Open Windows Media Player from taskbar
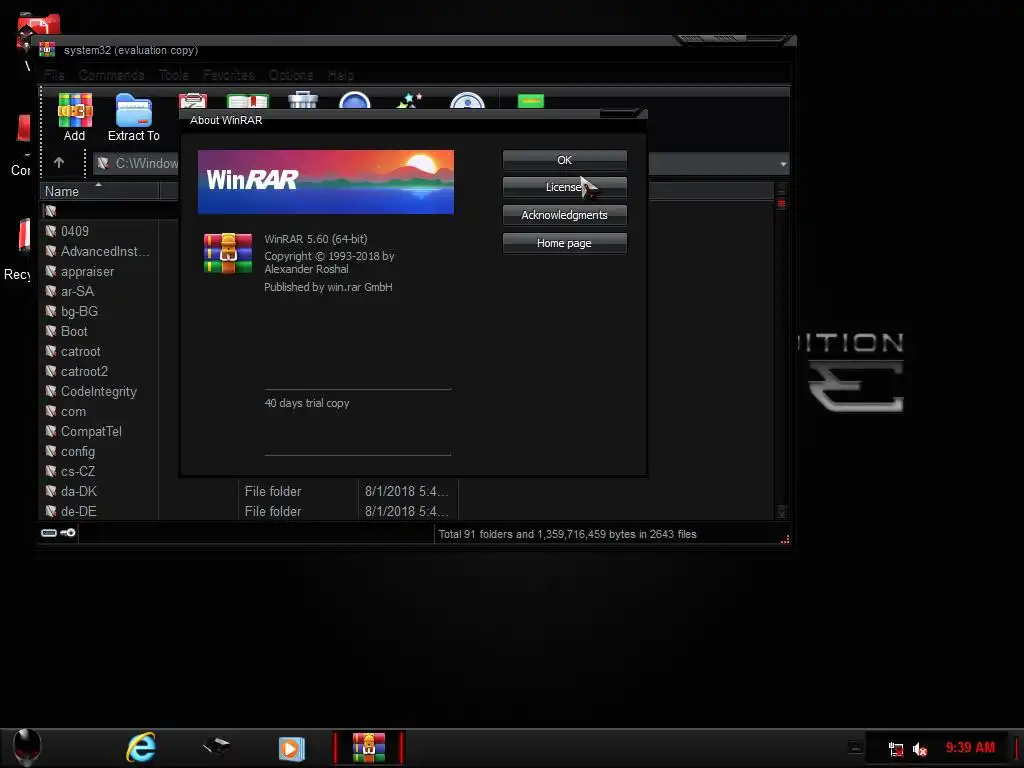This screenshot has height=768, width=1024. [291, 748]
